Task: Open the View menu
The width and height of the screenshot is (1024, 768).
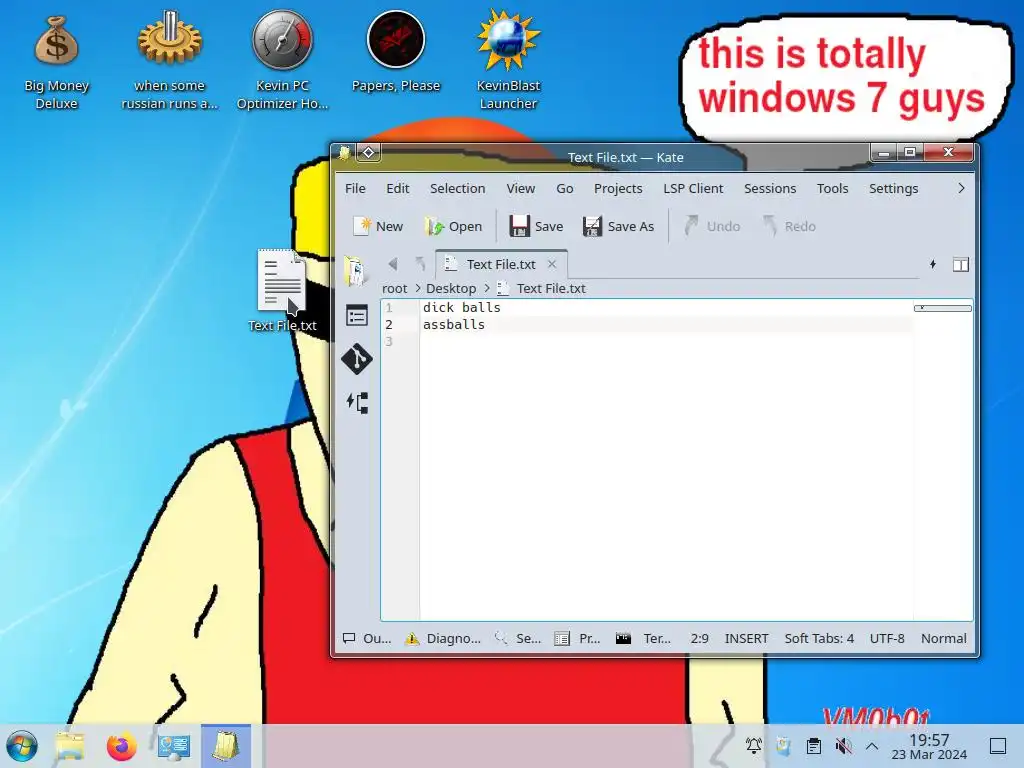Action: point(520,189)
